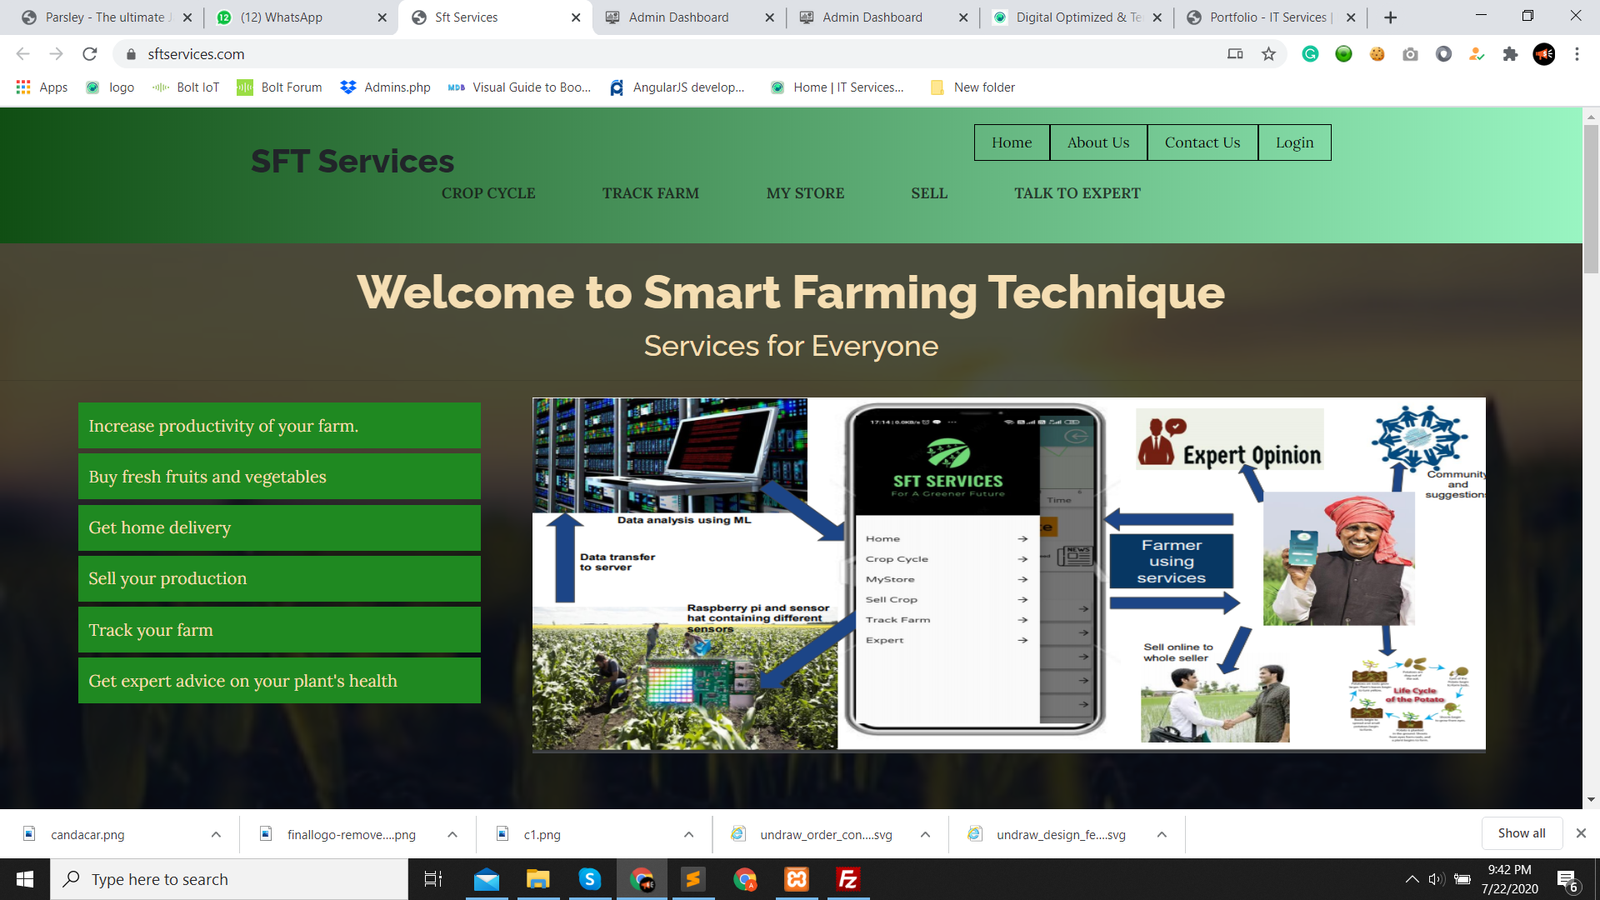1600x900 pixels.
Task: Switch to Parsley browser tab
Action: click(x=105, y=17)
